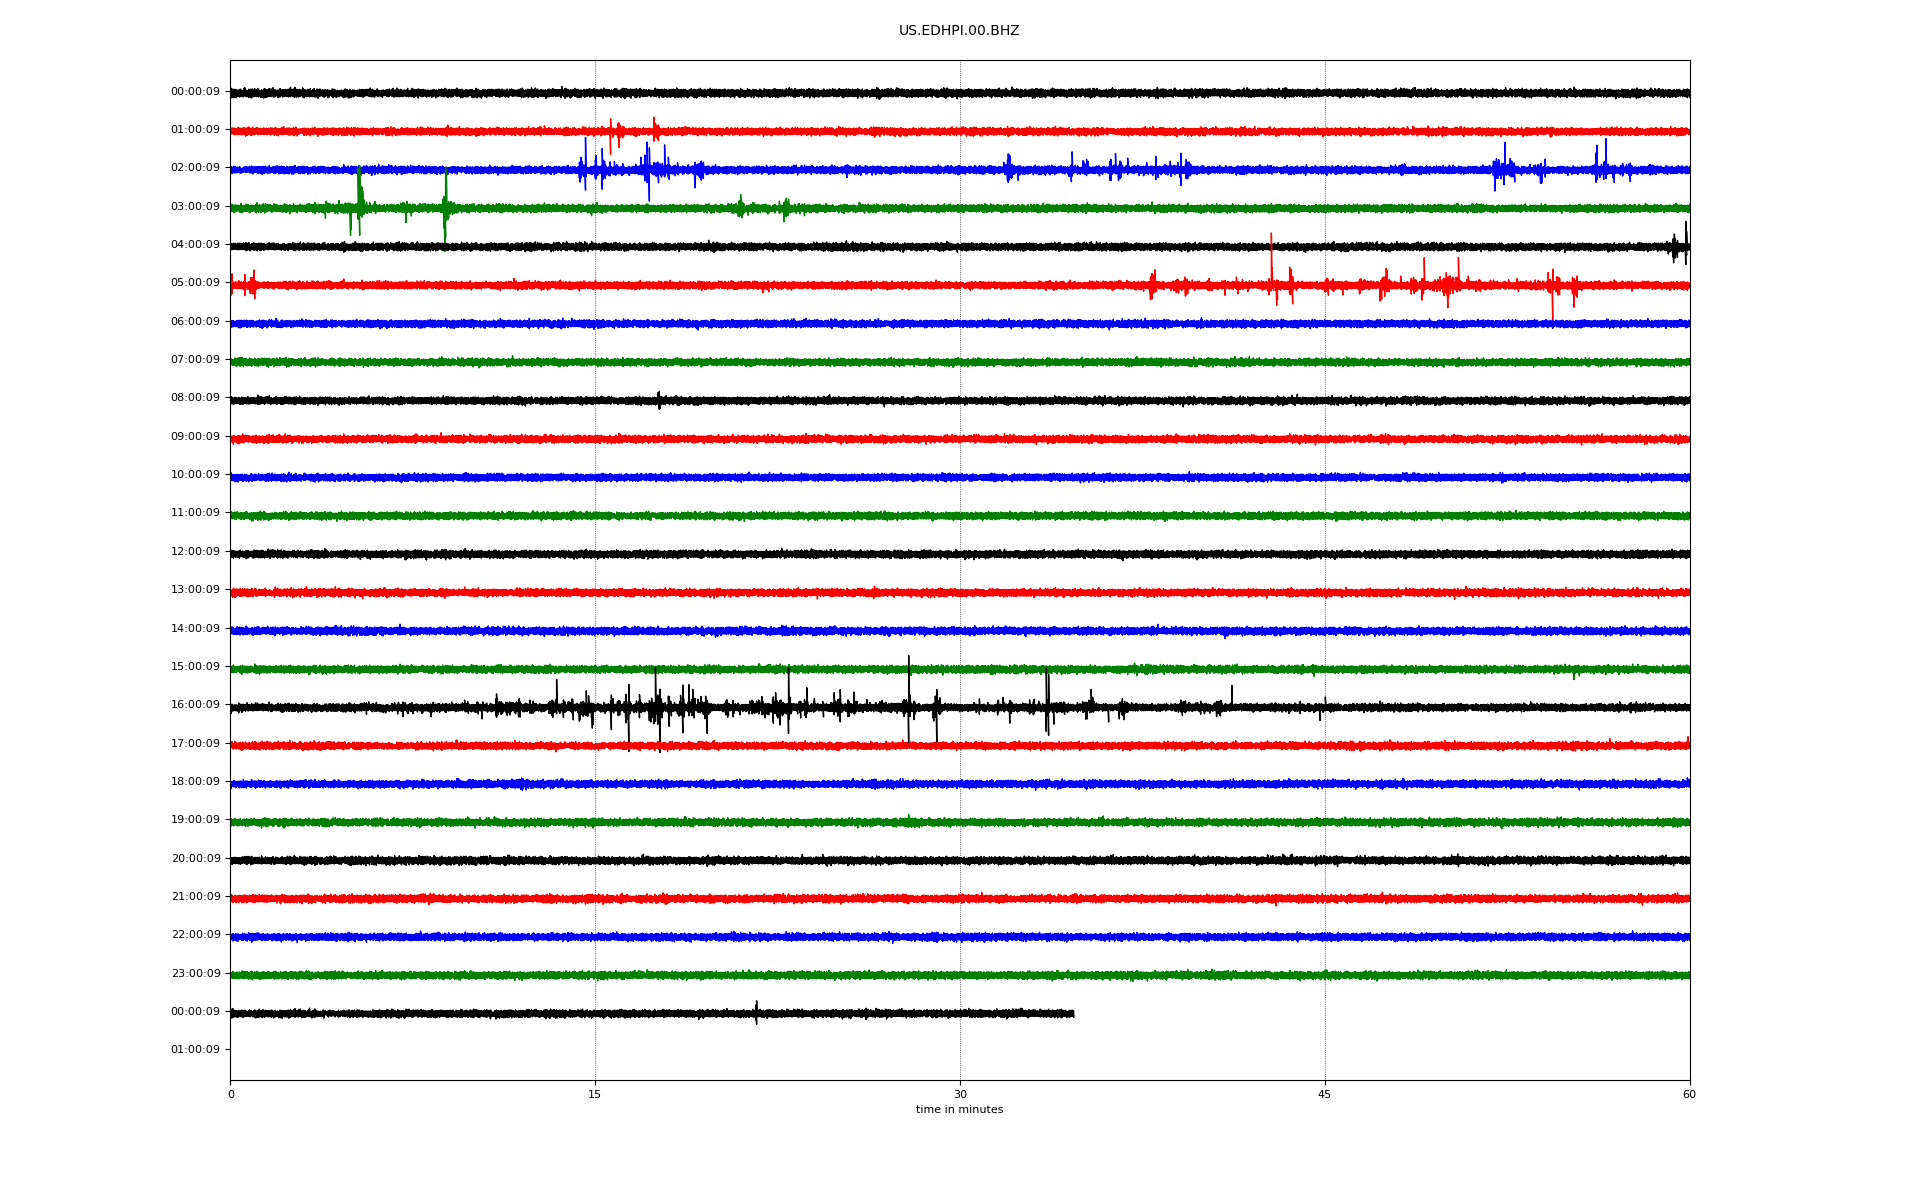
Task: Click the 01:00:09 empty bottom row label
Action: pos(195,1050)
